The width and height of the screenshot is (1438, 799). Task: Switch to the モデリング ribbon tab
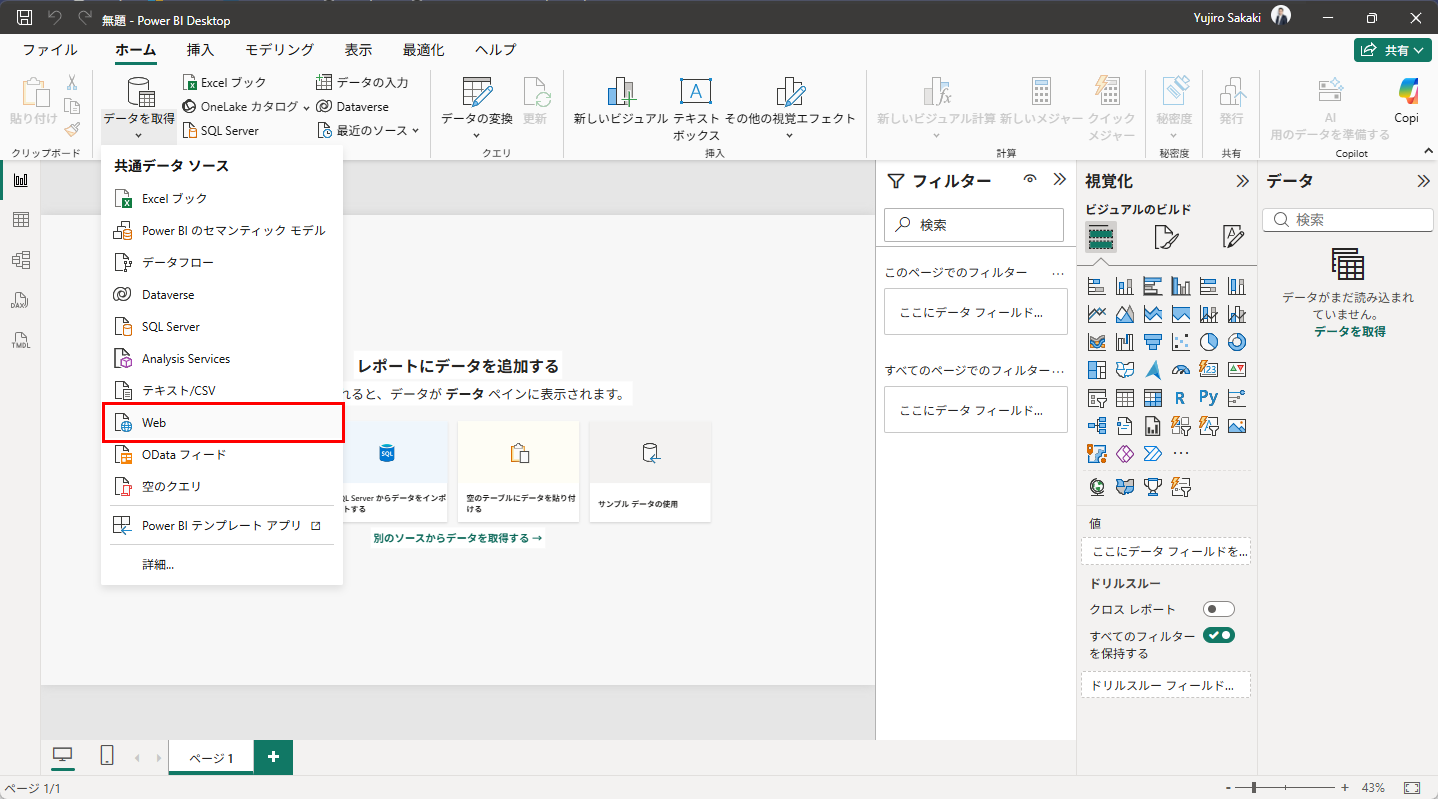280,50
